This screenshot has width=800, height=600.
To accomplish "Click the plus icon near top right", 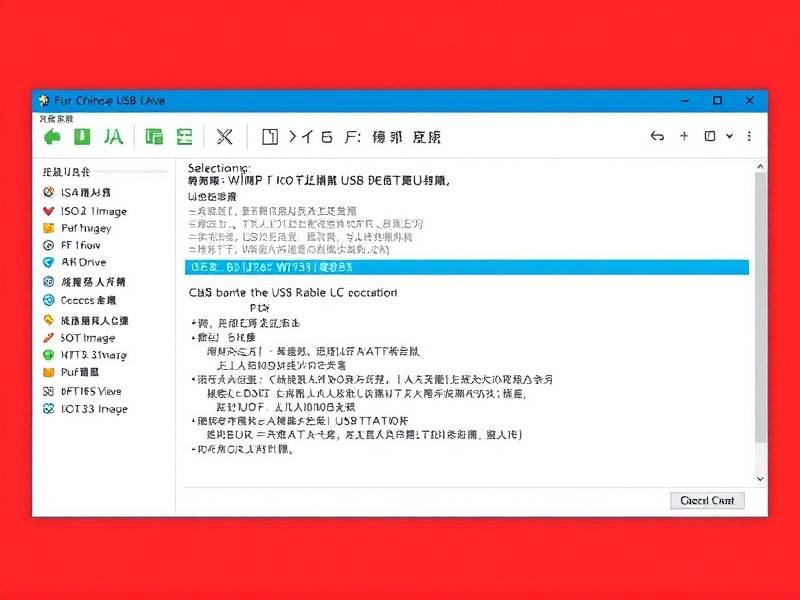I will [684, 136].
